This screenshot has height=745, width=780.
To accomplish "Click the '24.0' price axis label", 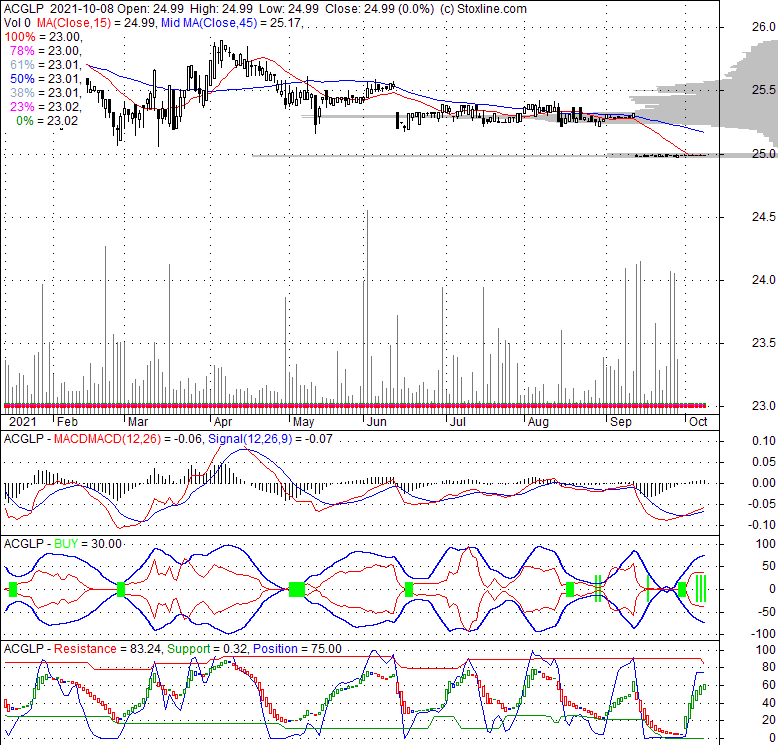I will pyautogui.click(x=764, y=280).
